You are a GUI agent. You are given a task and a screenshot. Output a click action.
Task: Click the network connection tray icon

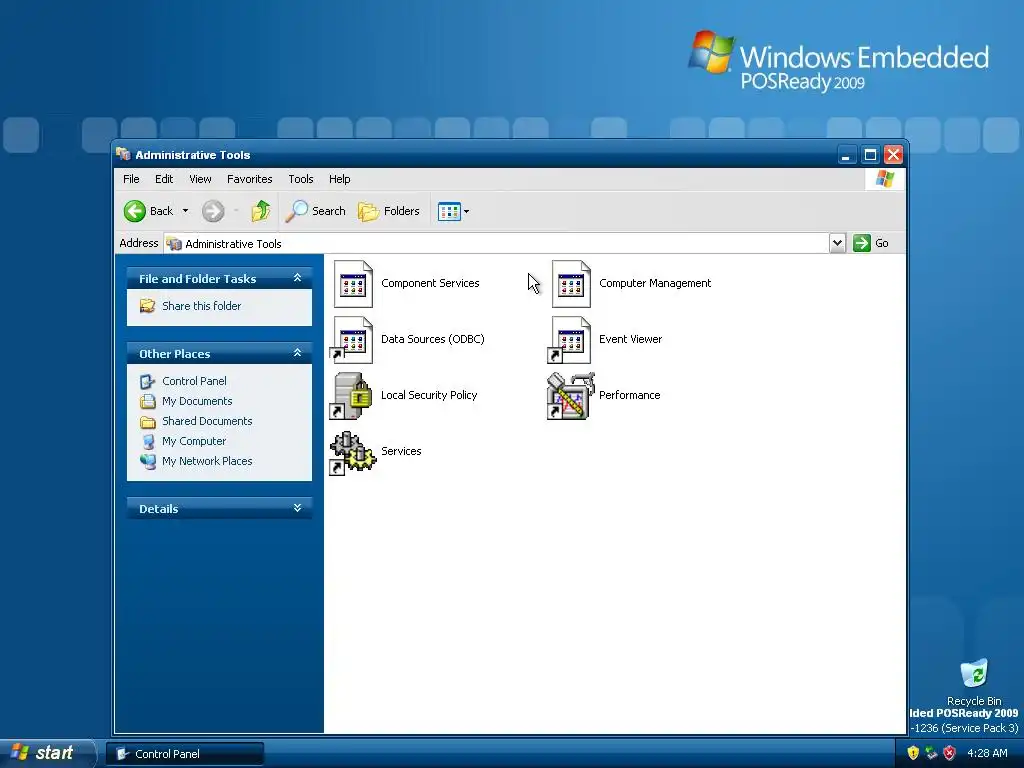click(931, 753)
